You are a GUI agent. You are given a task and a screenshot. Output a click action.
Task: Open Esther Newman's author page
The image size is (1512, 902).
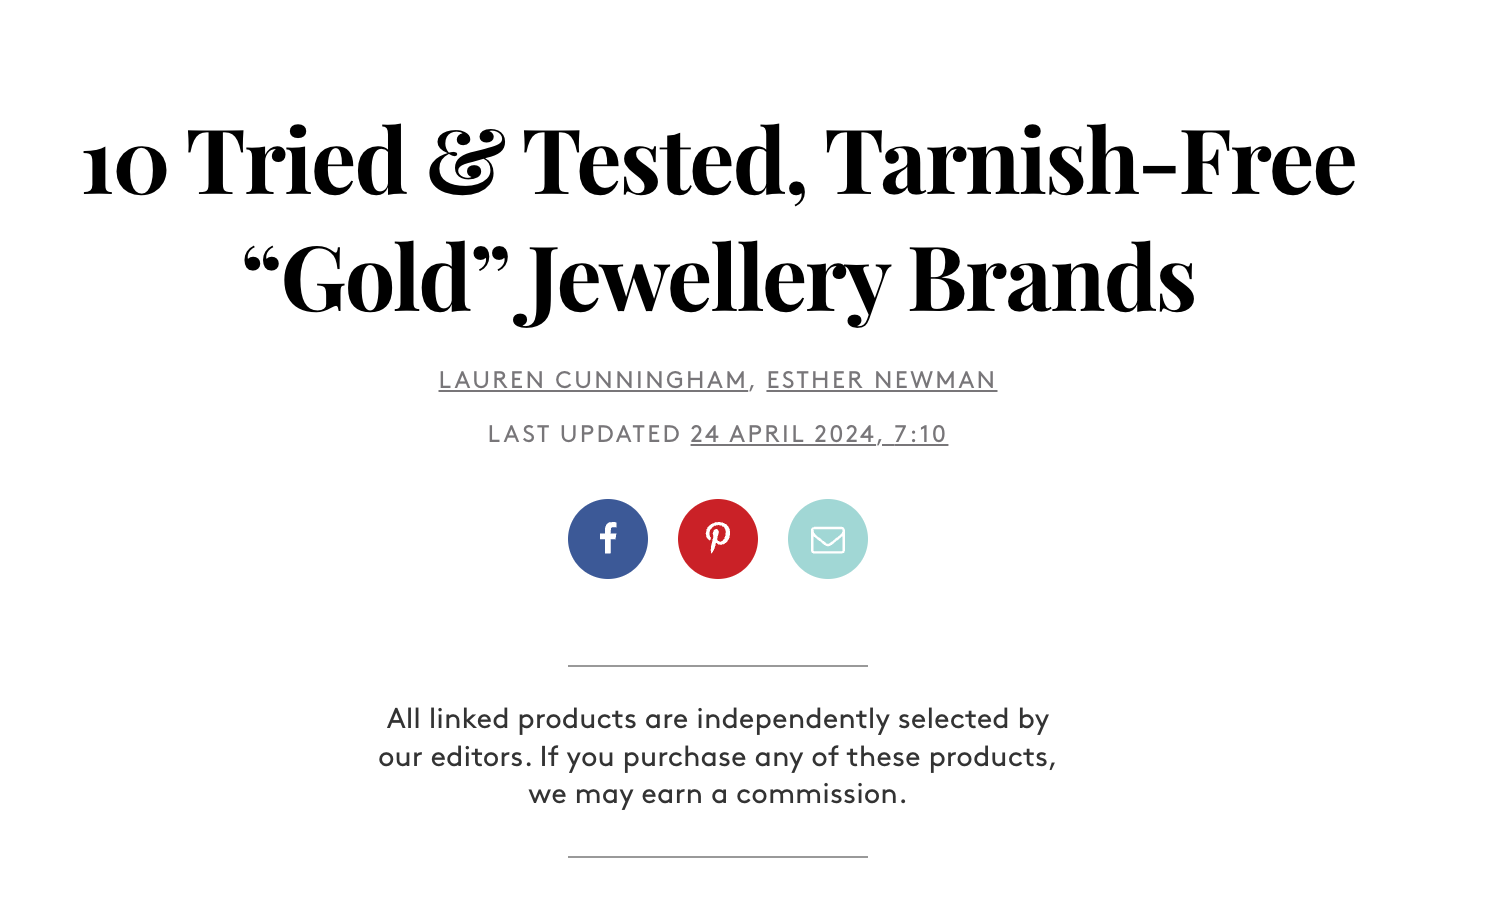[x=881, y=380]
